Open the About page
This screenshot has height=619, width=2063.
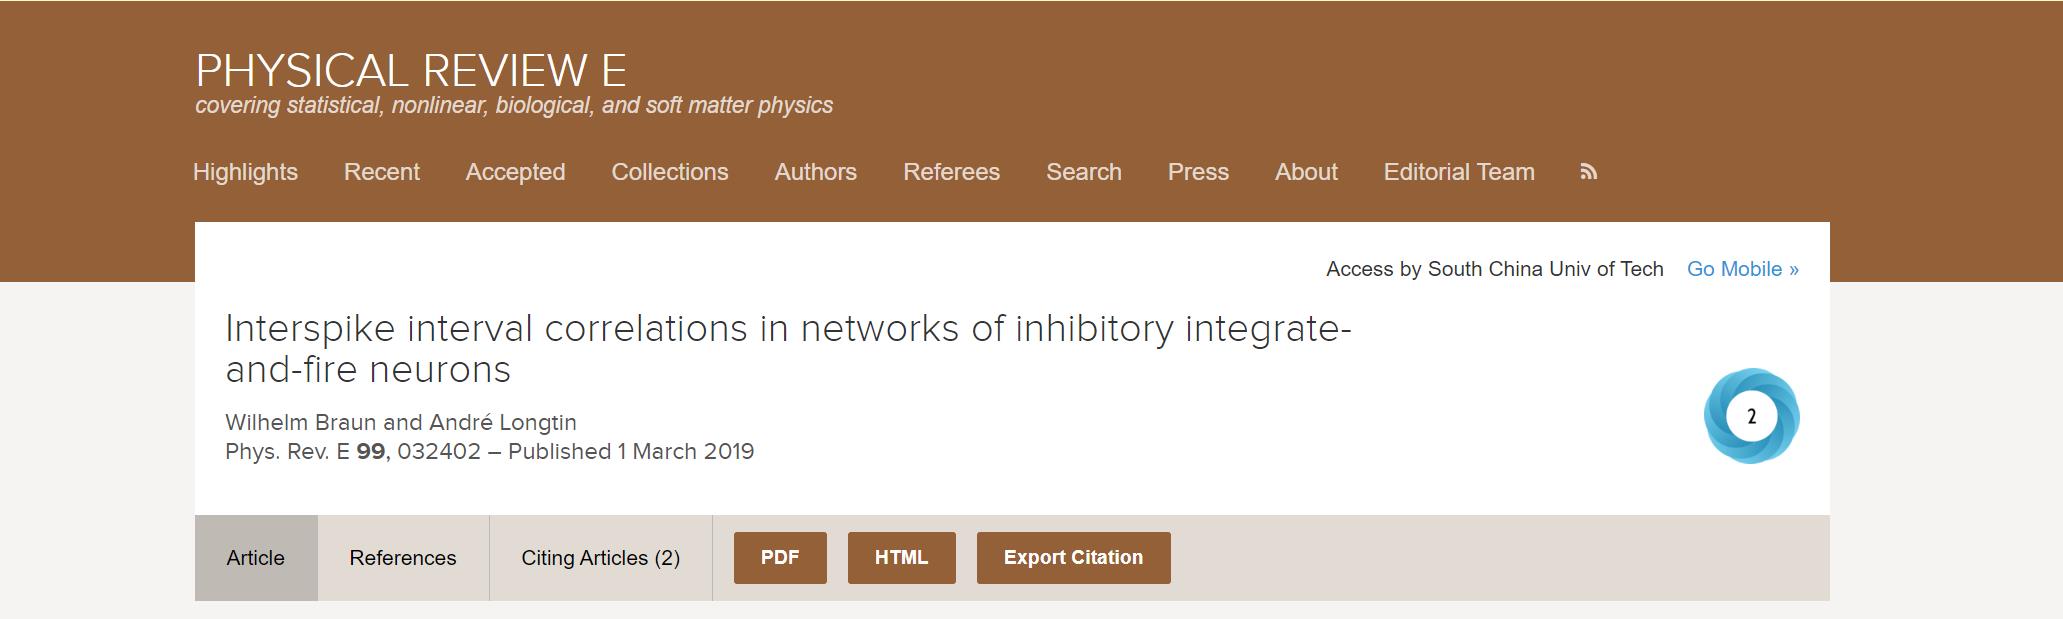pyautogui.click(x=1306, y=172)
